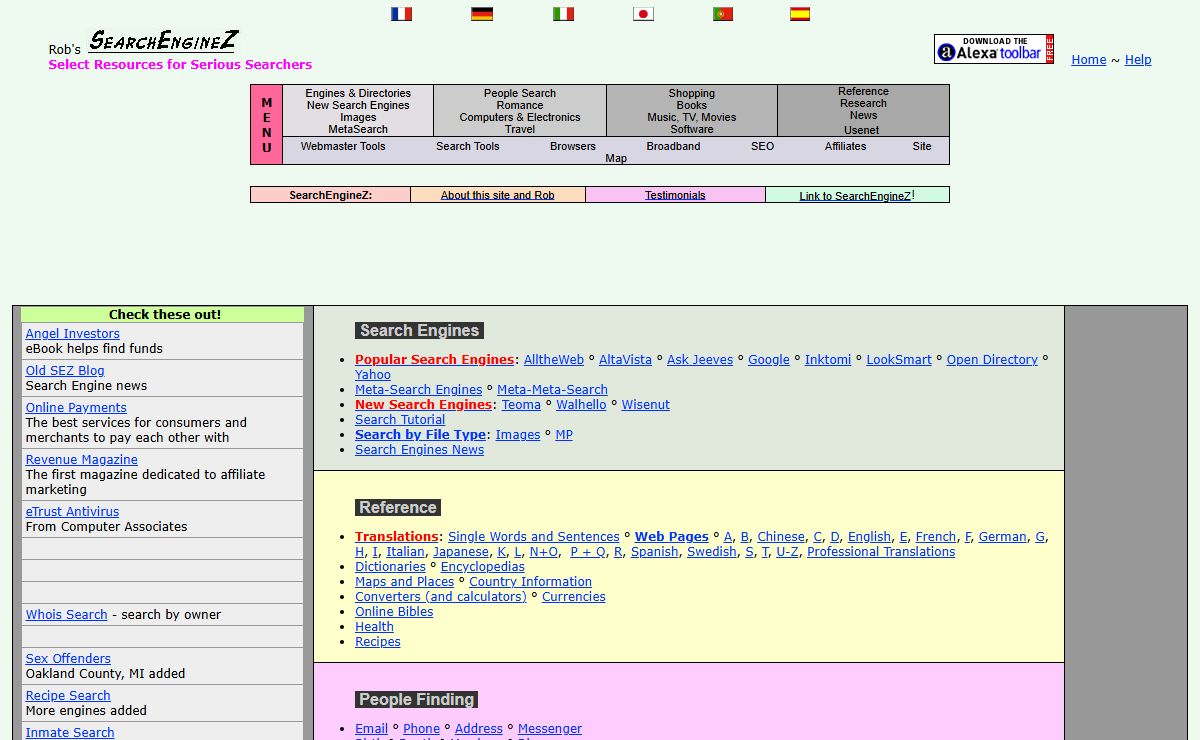Open Online Payments sidebar link
Image resolution: width=1200 pixels, height=740 pixels.
tap(76, 408)
